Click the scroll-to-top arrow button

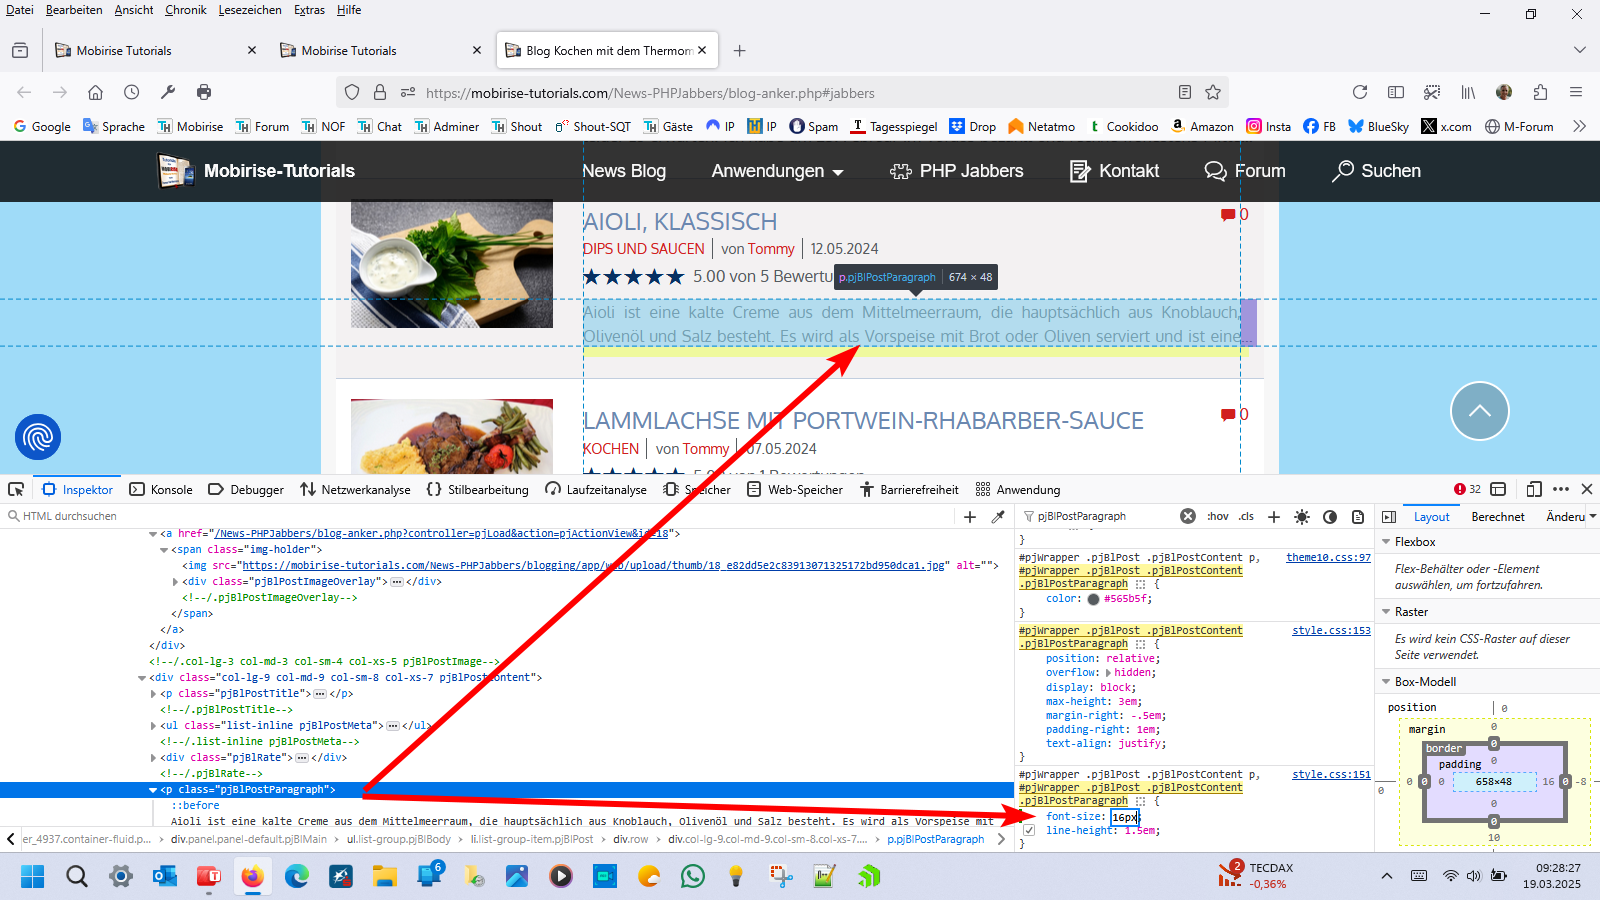coord(1479,411)
